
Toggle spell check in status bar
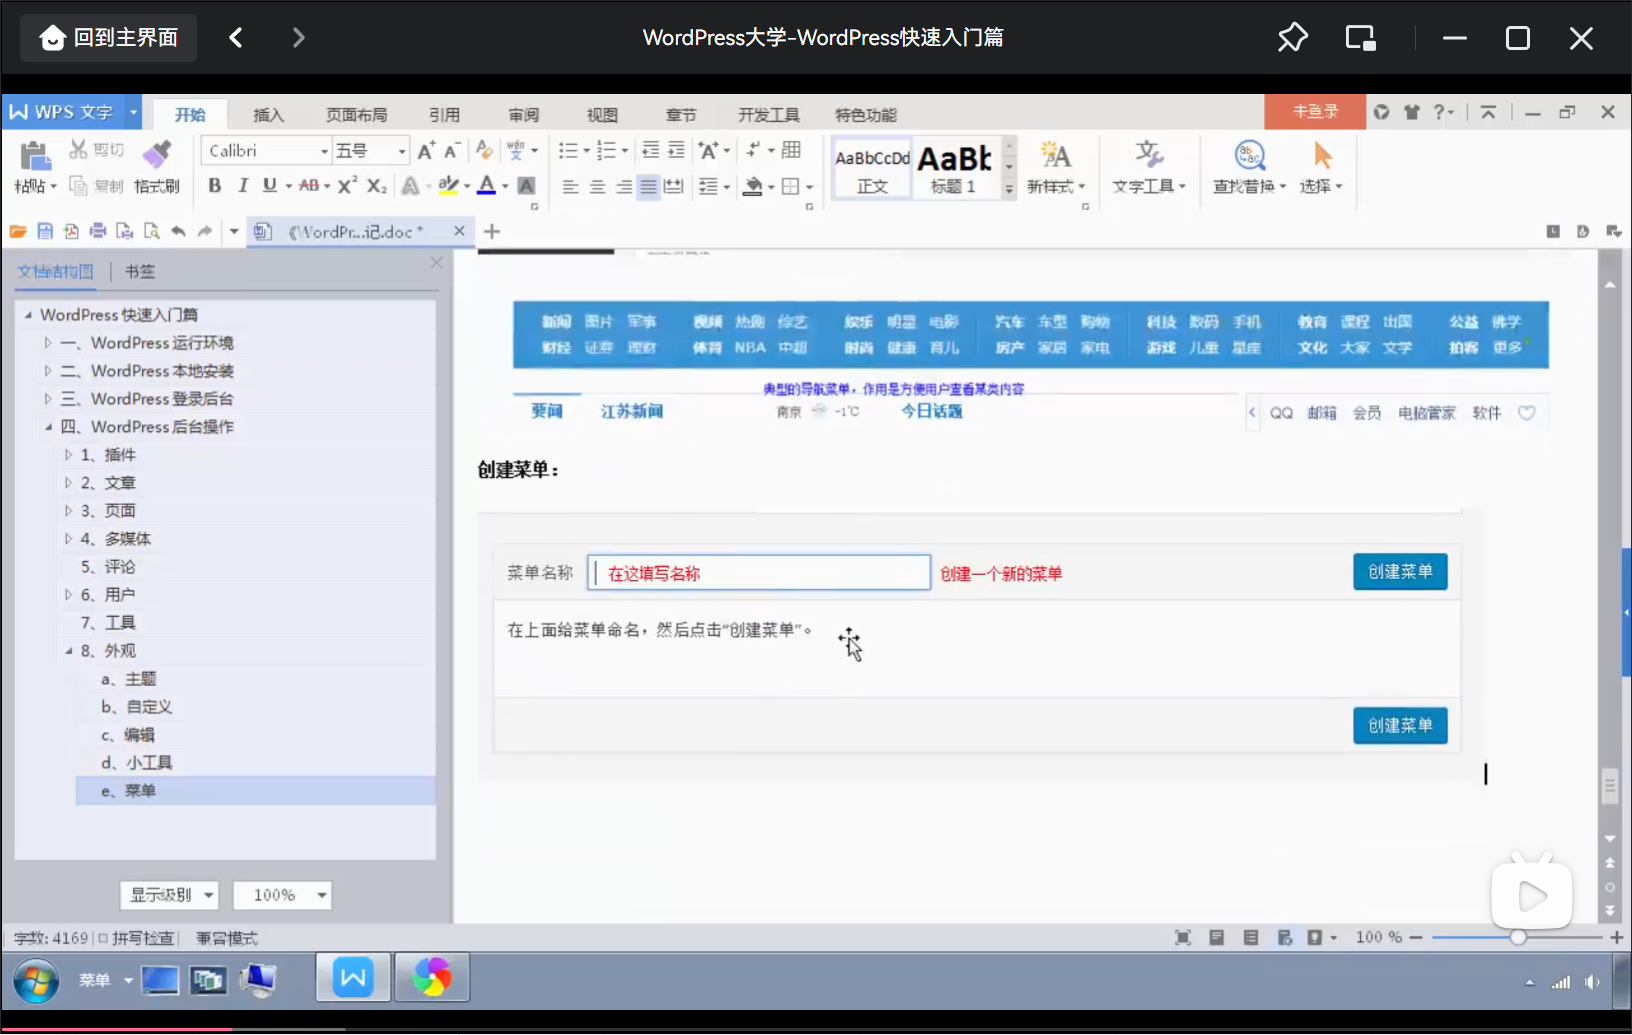click(x=136, y=938)
